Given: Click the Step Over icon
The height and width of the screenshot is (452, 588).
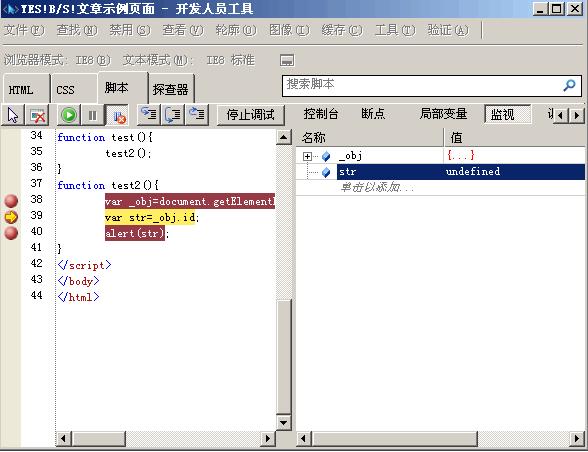Looking at the screenshot, I should click(x=172, y=114).
